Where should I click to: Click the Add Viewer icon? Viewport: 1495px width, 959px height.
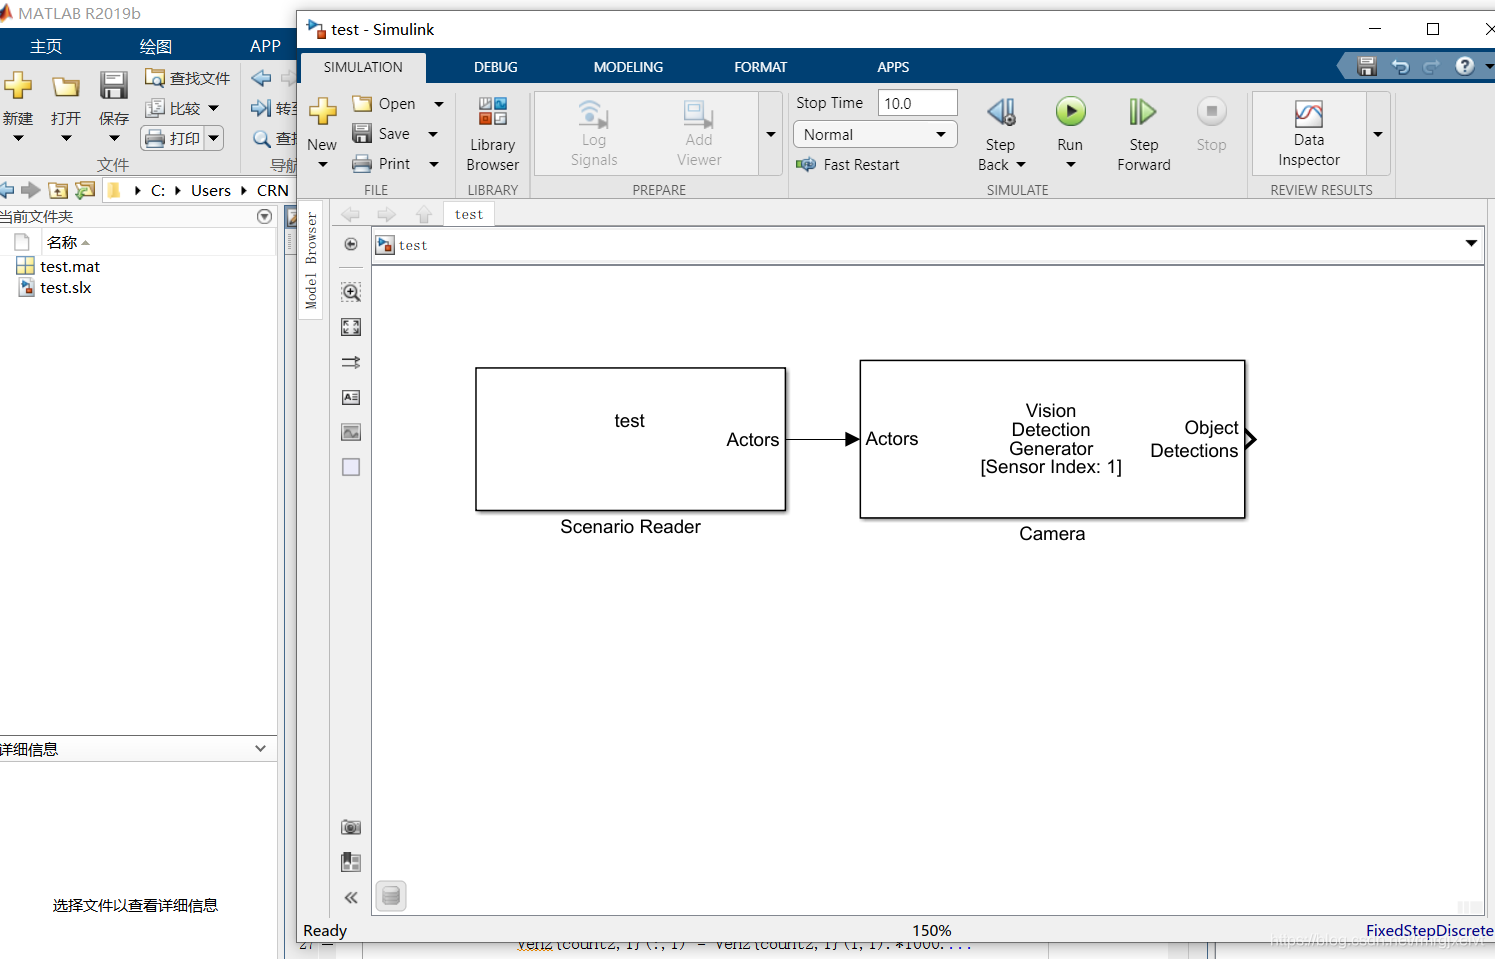pos(698,115)
